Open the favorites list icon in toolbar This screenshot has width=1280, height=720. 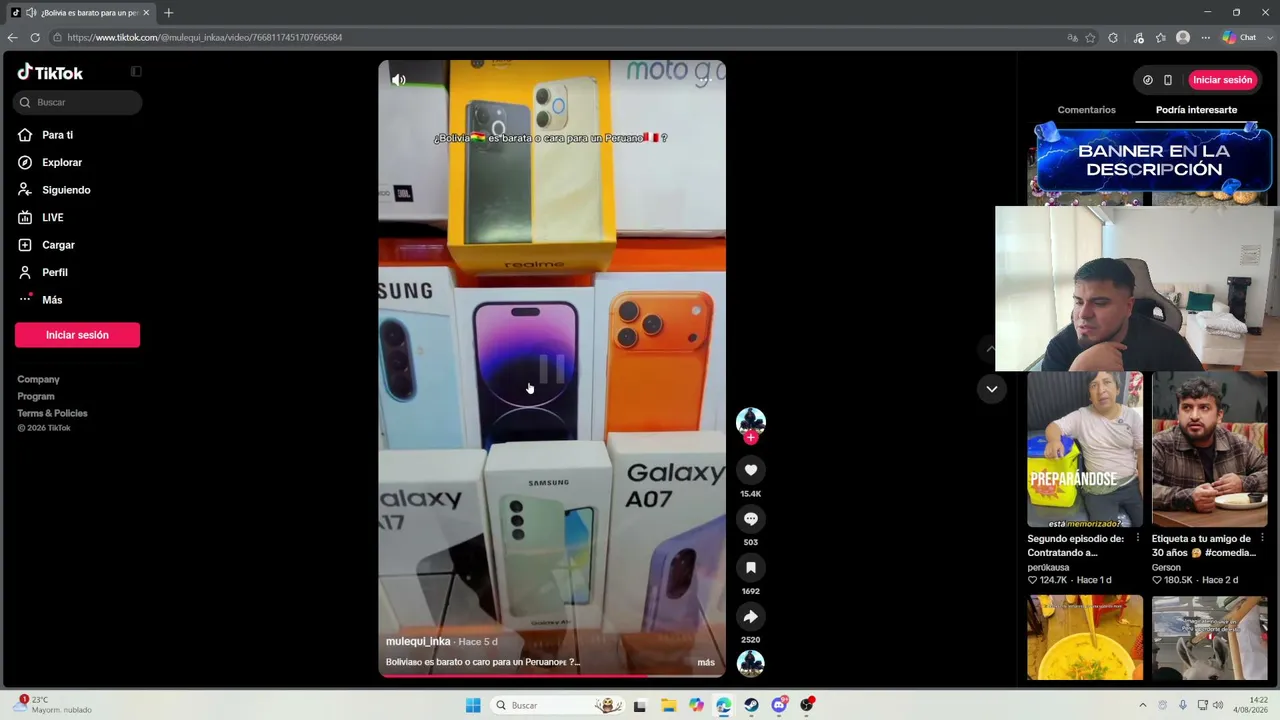[x=1160, y=38]
